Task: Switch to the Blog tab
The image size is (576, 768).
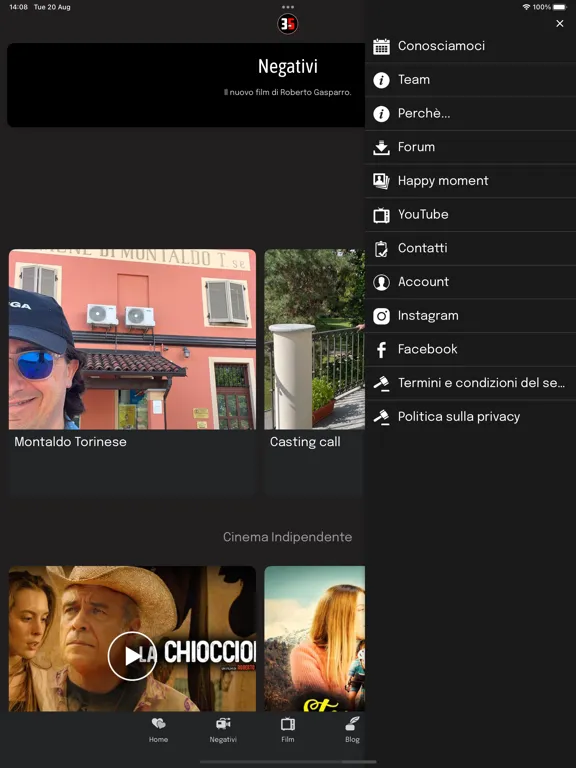Action: click(352, 730)
